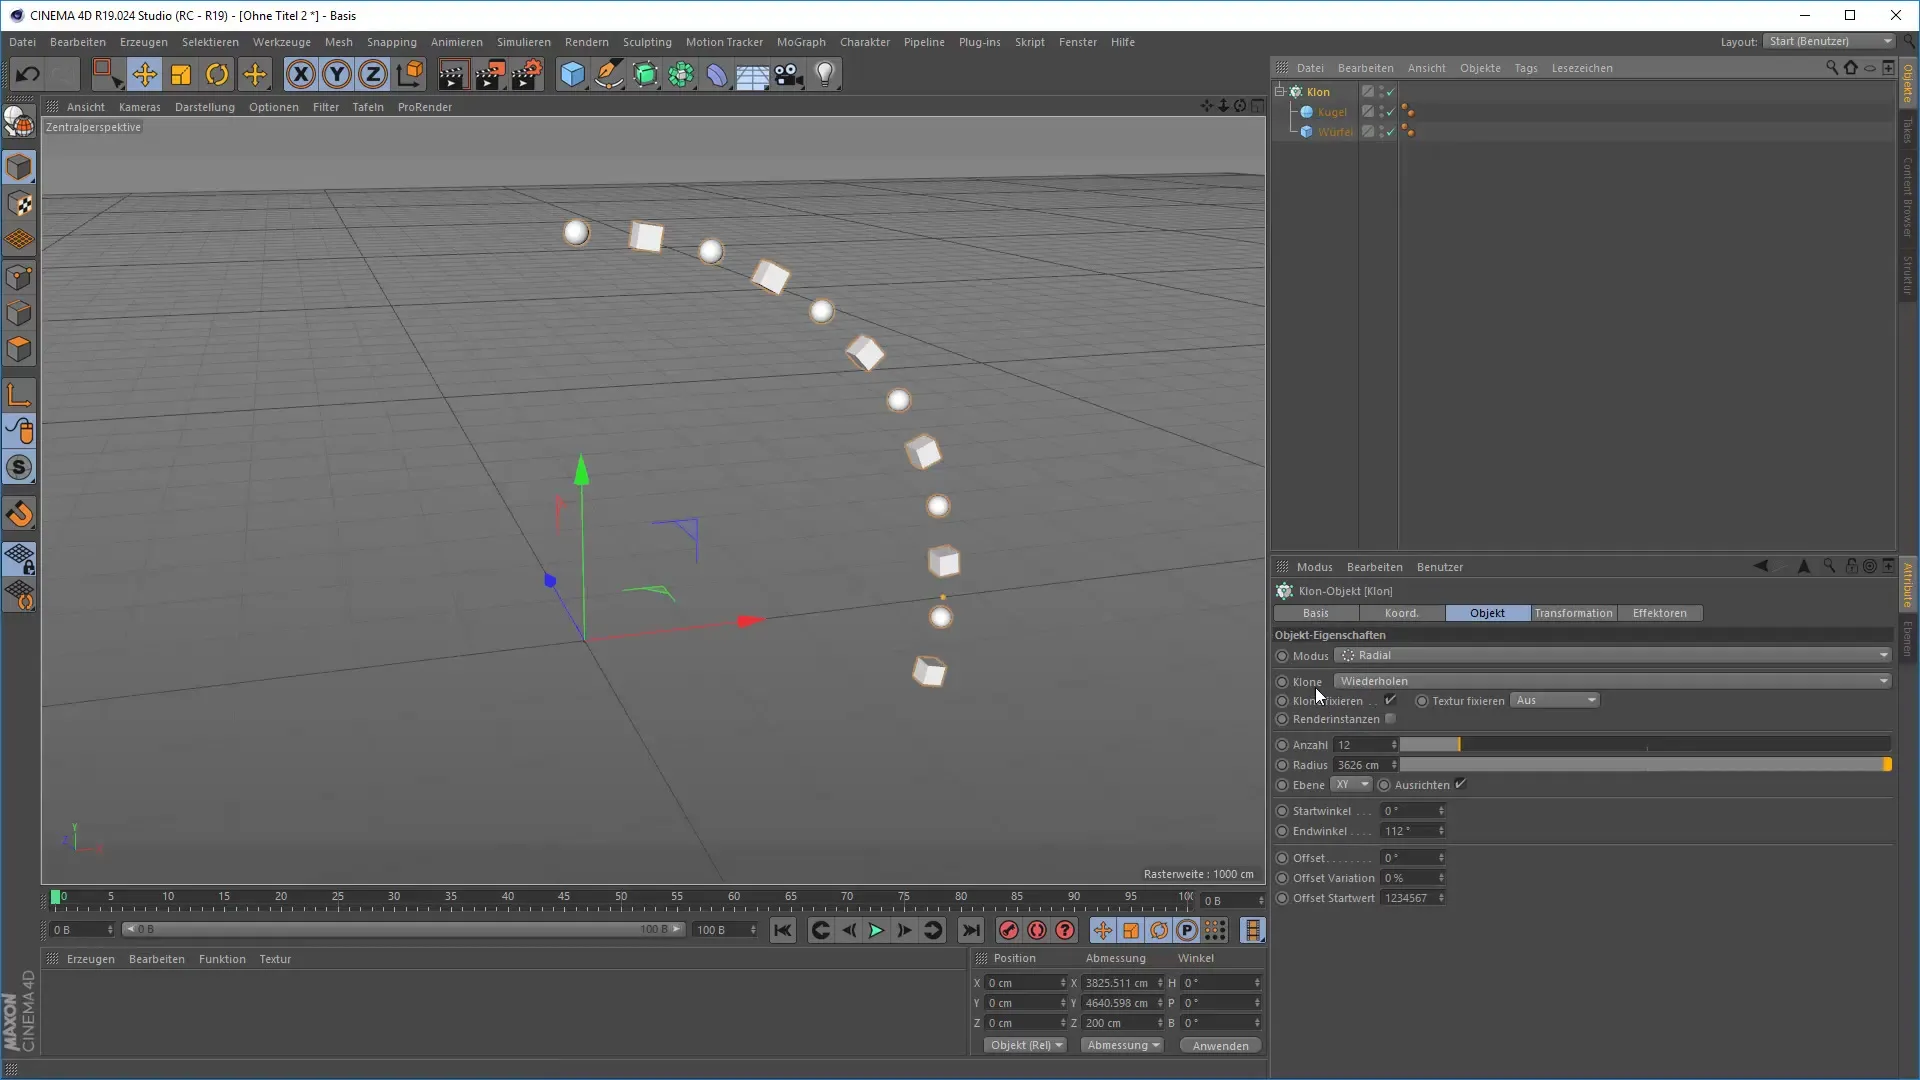
Task: Open the Objekt (Rel) dropdown
Action: [x=1026, y=1045]
